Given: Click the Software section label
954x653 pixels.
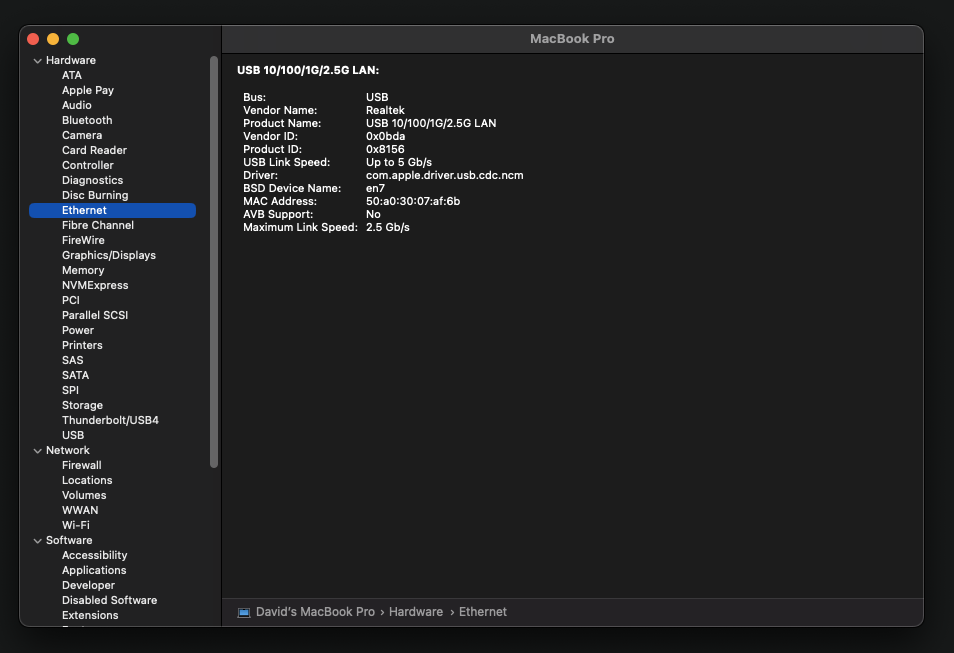Looking at the screenshot, I should (69, 540).
